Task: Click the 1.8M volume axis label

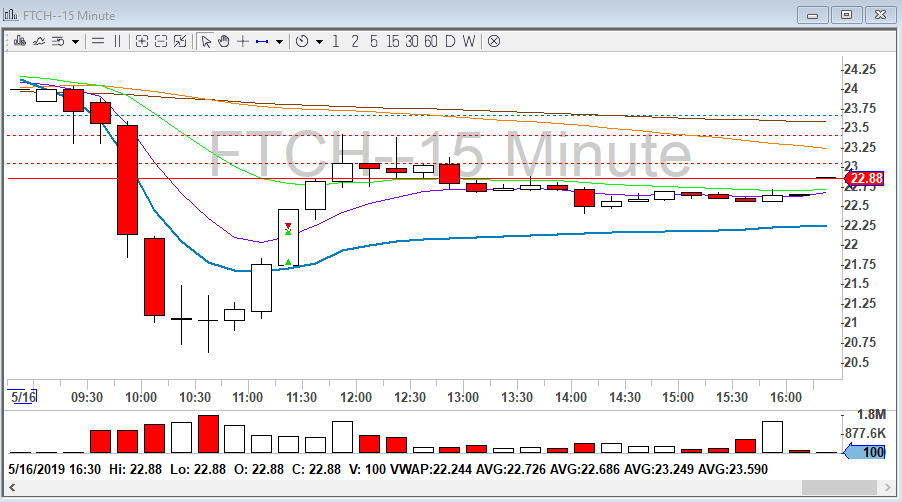Action: (x=871, y=414)
